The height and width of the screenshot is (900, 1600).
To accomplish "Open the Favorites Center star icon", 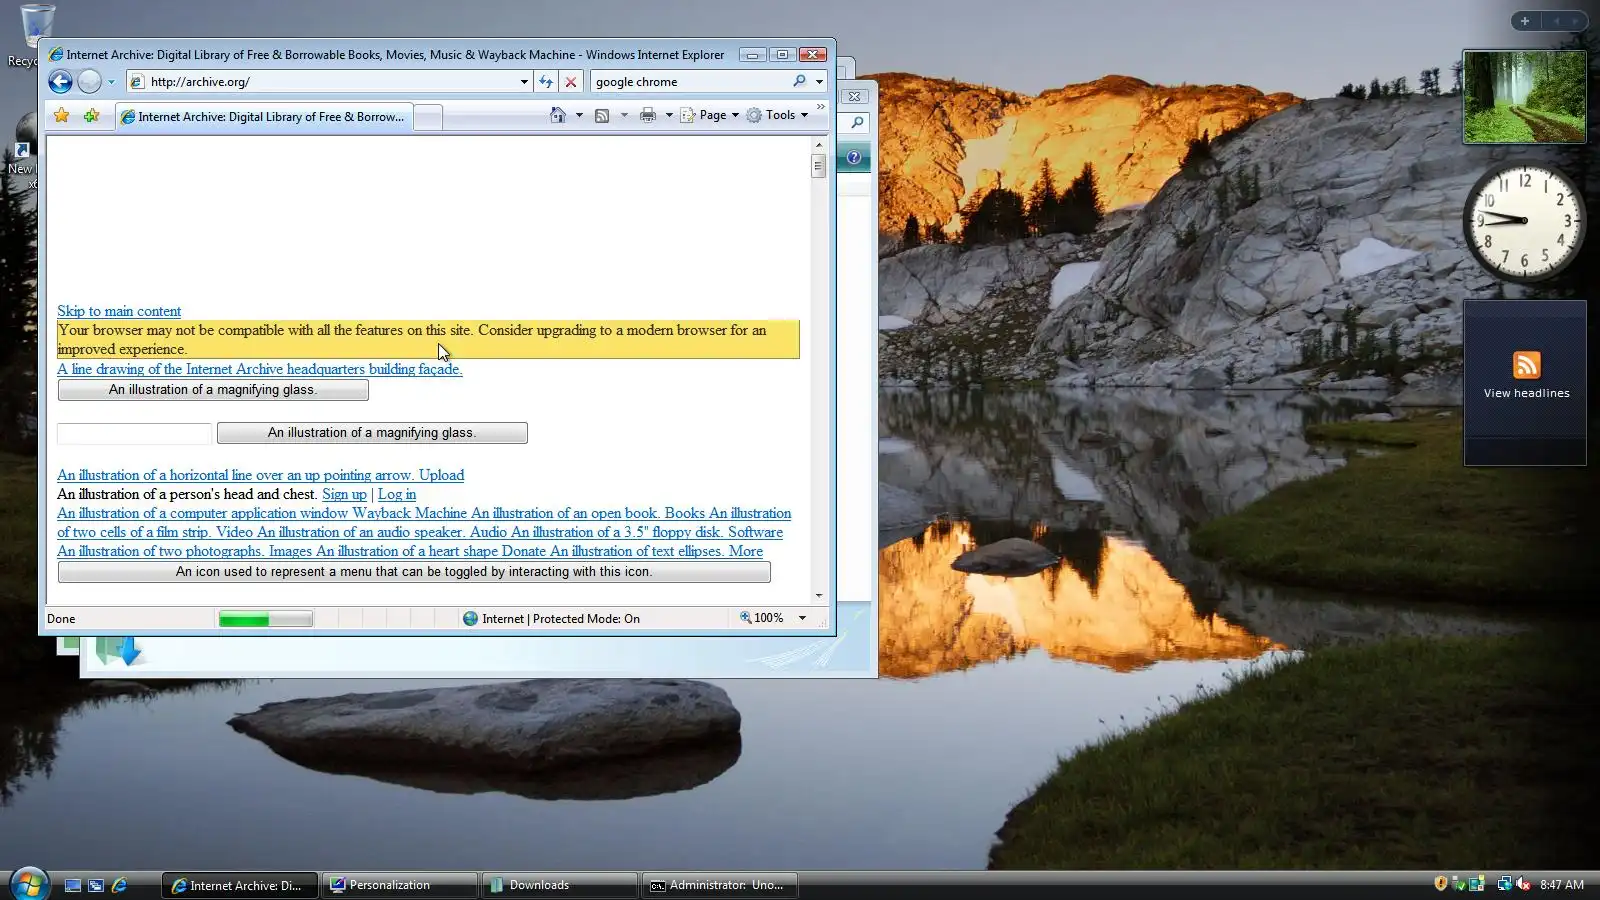I will coord(62,116).
